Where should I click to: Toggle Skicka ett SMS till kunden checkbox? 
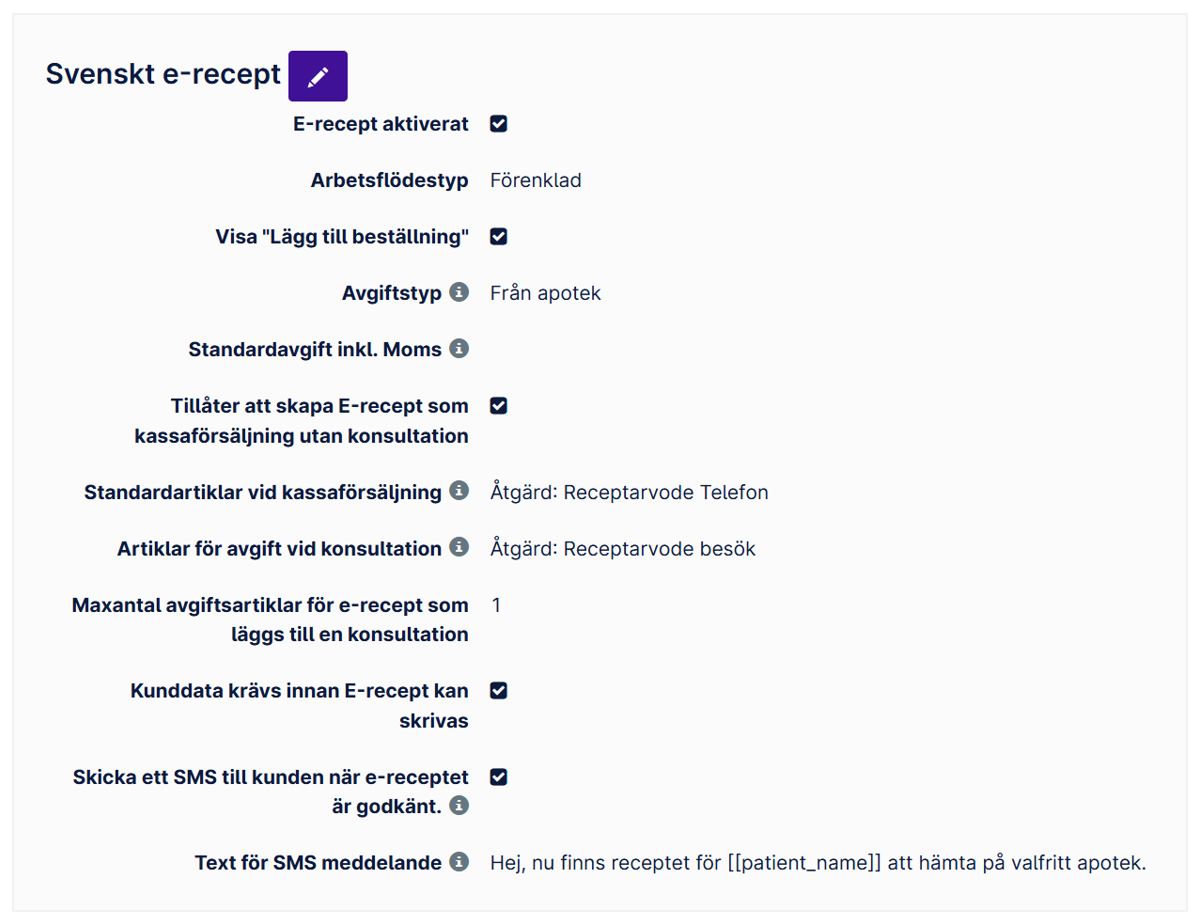(x=499, y=777)
